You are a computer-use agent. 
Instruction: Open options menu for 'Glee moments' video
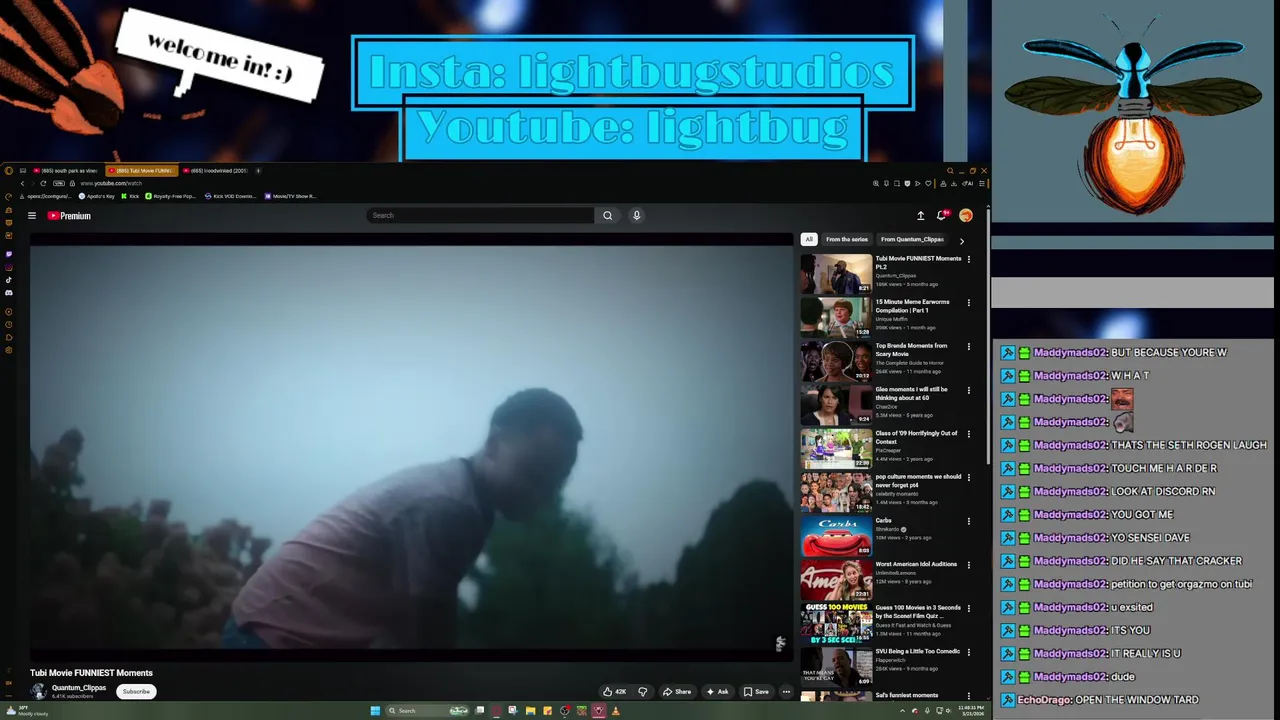pyautogui.click(x=968, y=390)
